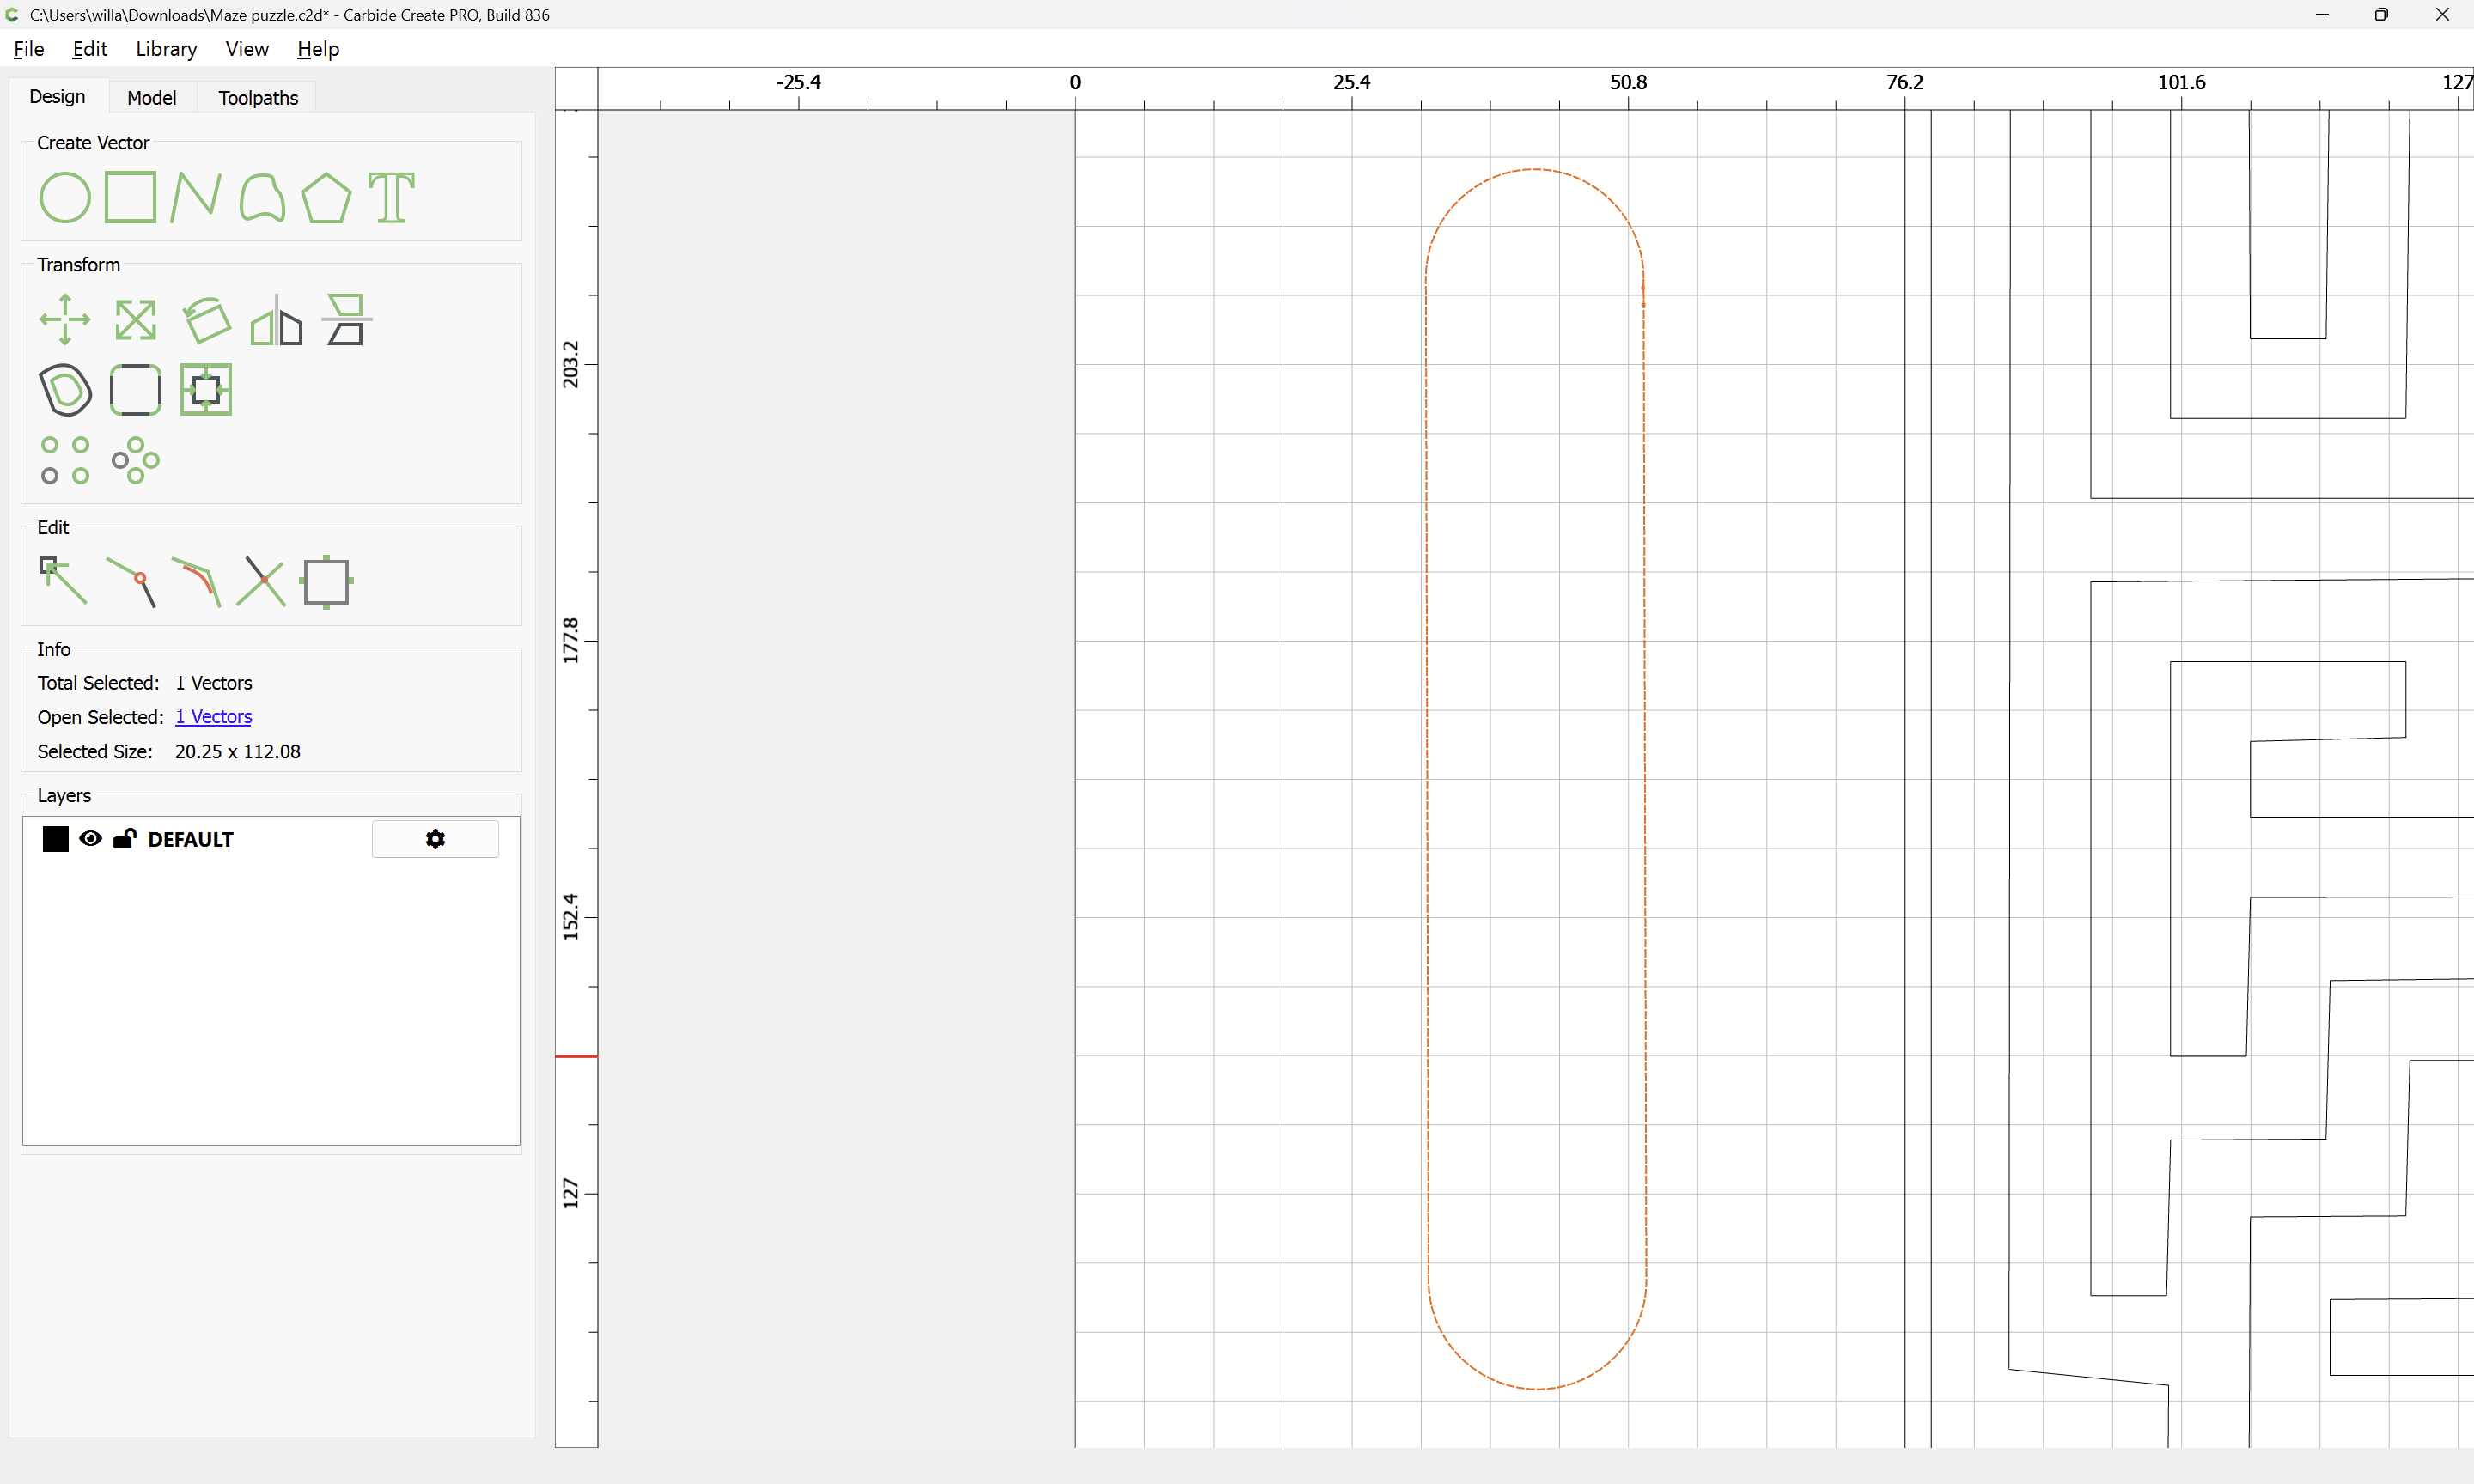Select the Polygon vector tool
The height and width of the screenshot is (1484, 2474).
(x=326, y=197)
